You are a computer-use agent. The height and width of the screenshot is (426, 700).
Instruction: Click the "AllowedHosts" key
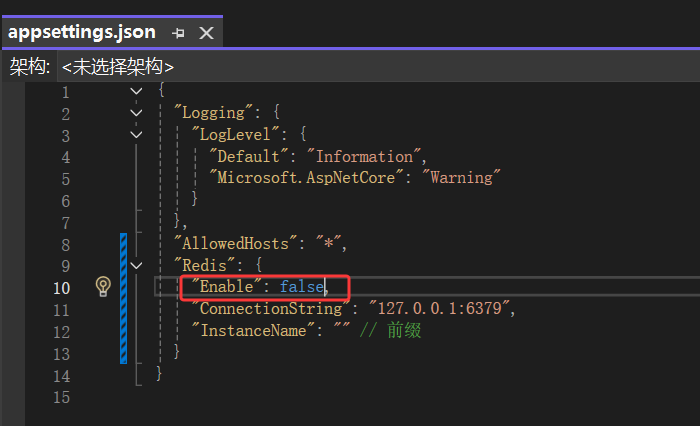236,244
